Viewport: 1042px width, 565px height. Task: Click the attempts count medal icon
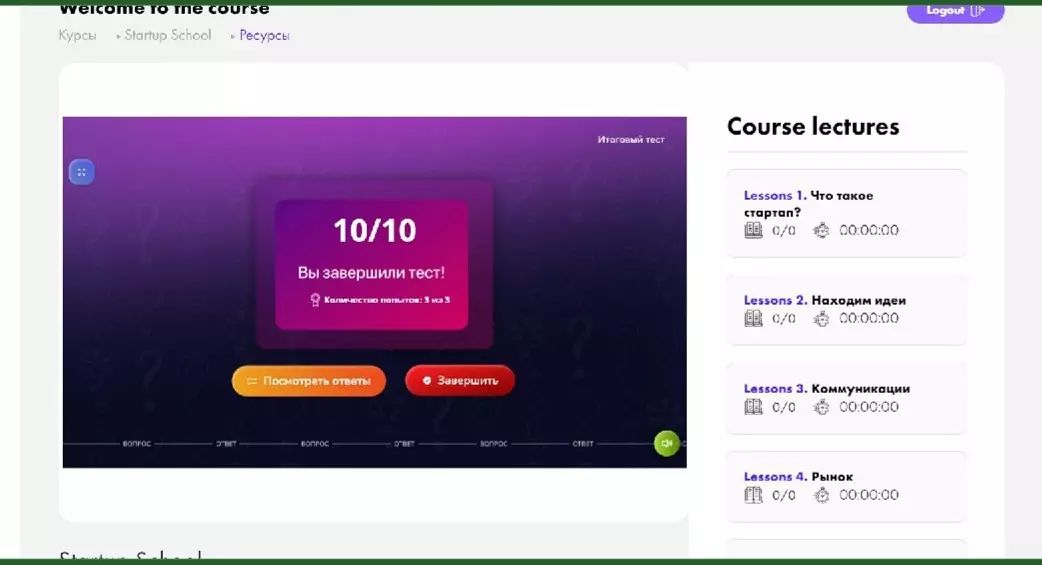pyautogui.click(x=315, y=300)
